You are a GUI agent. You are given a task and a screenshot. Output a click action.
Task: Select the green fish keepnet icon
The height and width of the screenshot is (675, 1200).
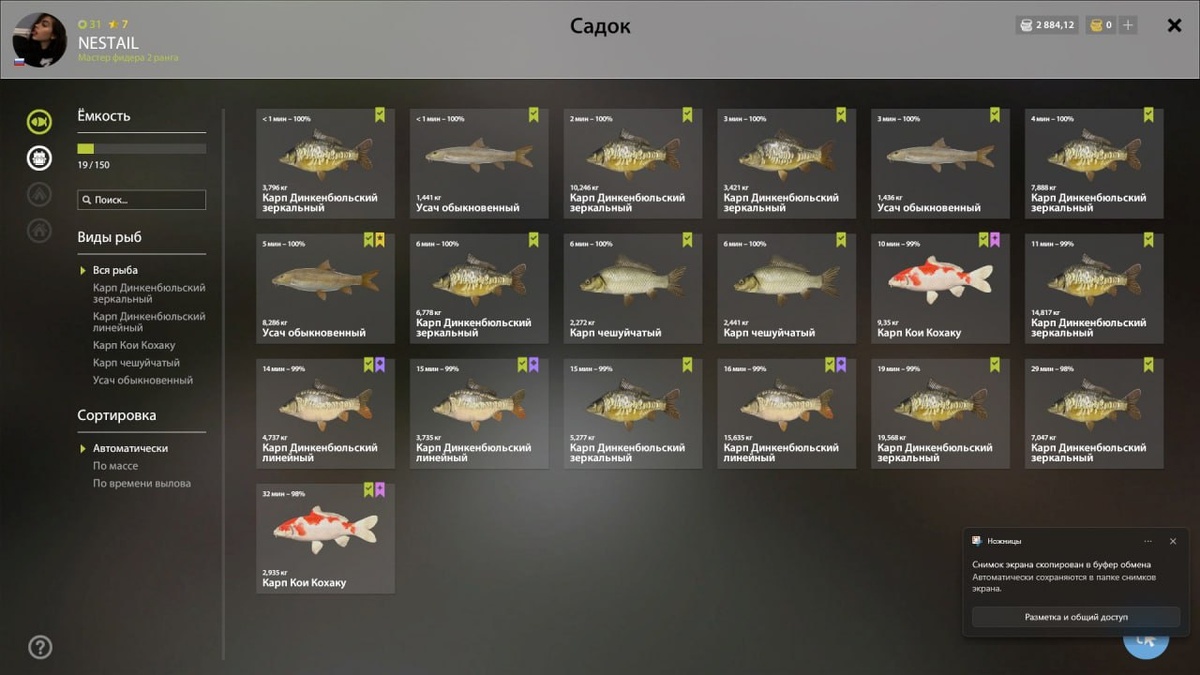coord(39,122)
